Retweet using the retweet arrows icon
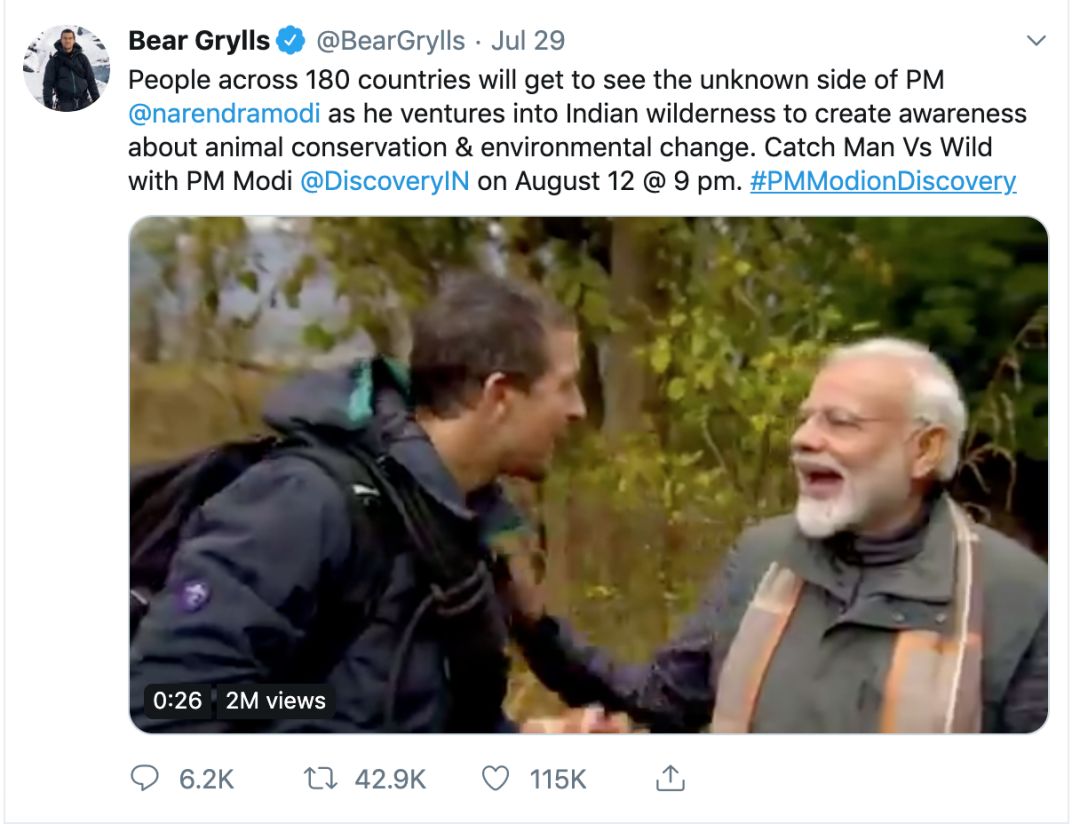Screen dimensions: 1080x824 [320, 779]
